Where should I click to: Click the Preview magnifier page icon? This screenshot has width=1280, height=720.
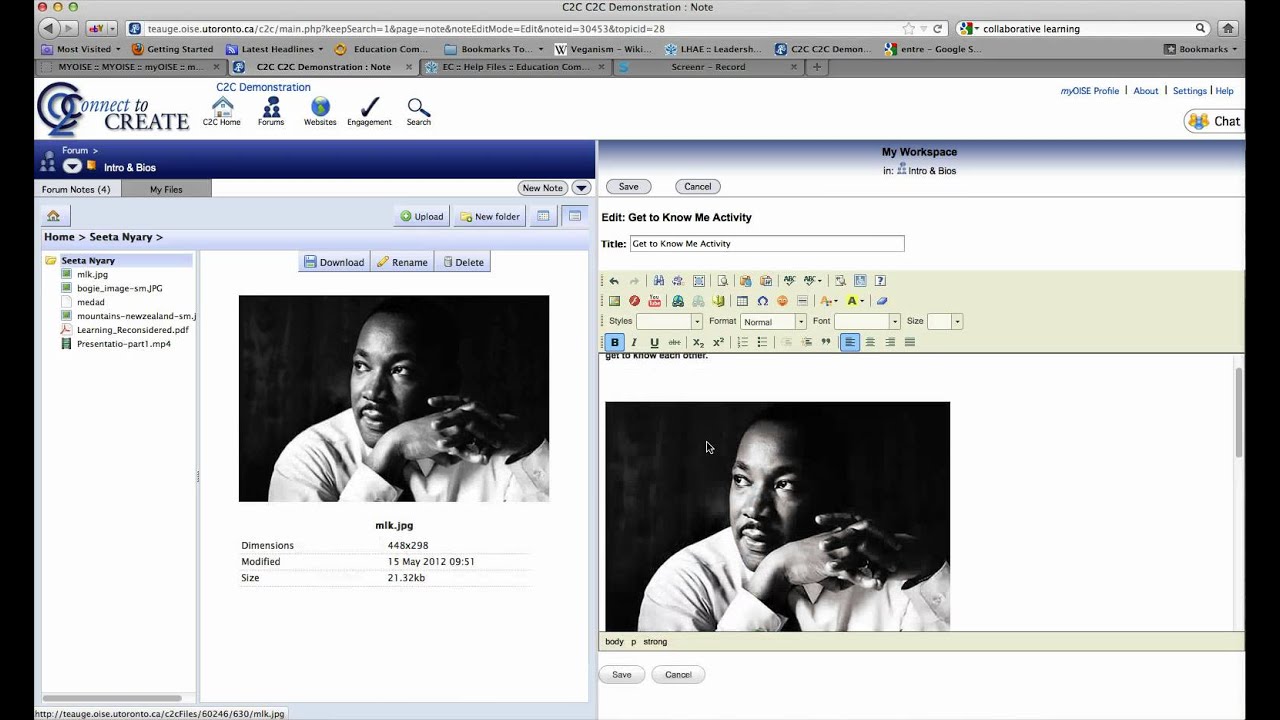pos(722,281)
